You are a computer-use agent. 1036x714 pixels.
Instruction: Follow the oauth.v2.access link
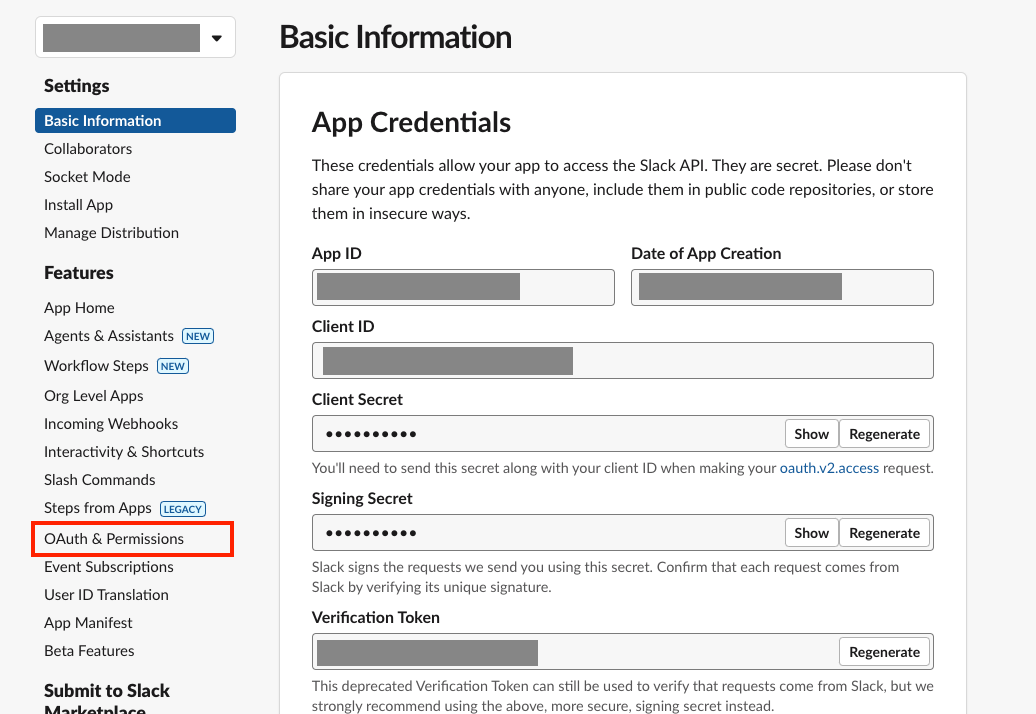coord(829,468)
